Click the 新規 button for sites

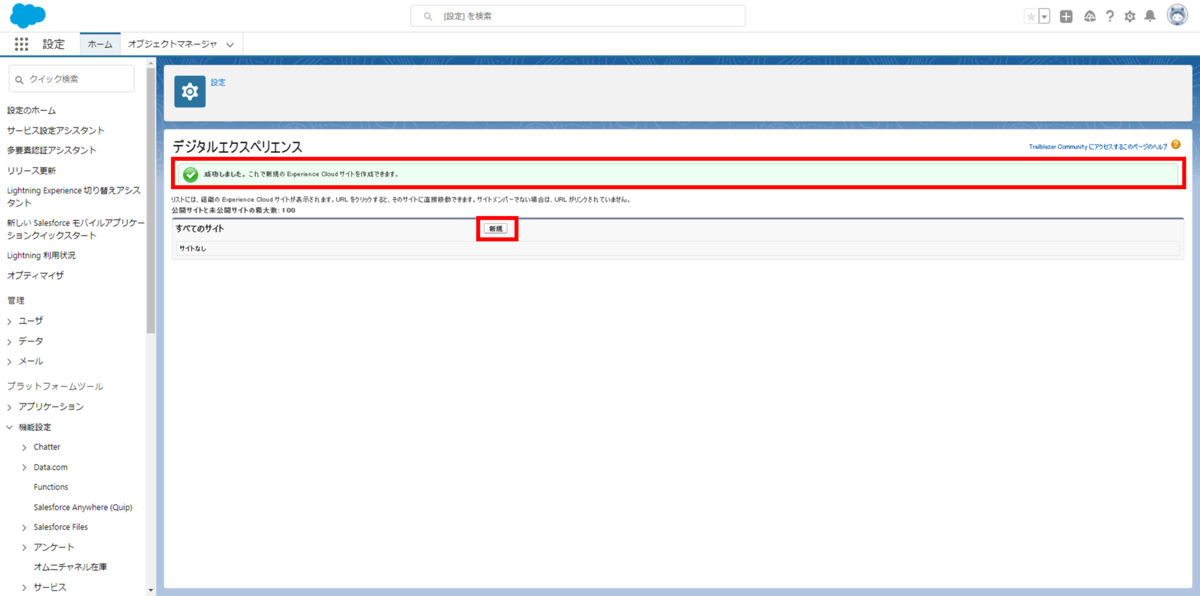496,229
